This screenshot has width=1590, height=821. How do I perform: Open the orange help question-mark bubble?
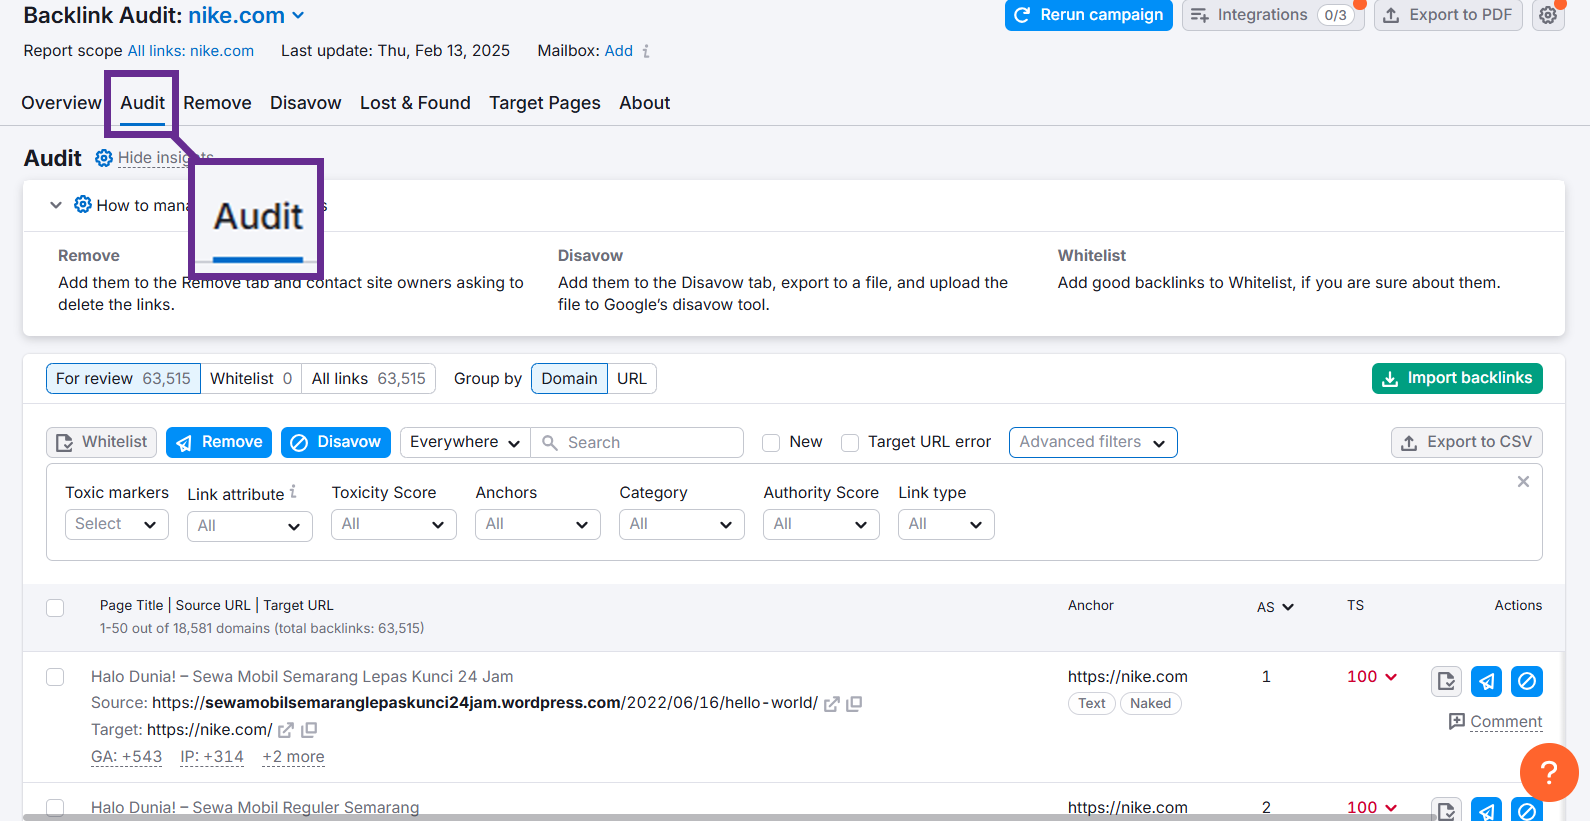(x=1549, y=772)
